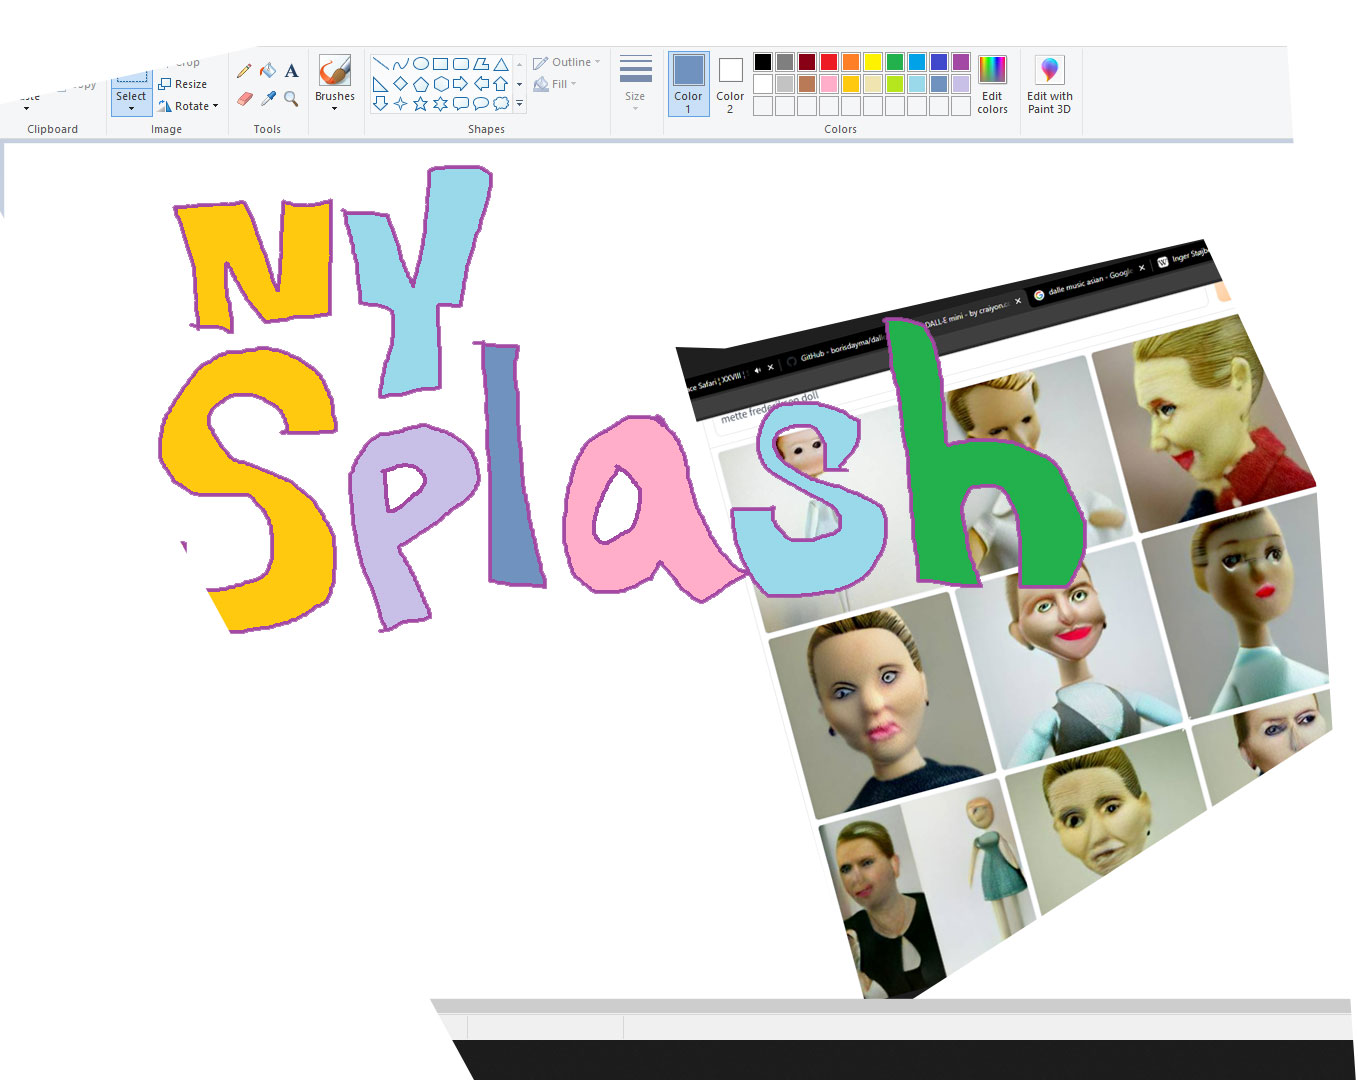Activate the Text tool
This screenshot has width=1358, height=1080.
291,71
